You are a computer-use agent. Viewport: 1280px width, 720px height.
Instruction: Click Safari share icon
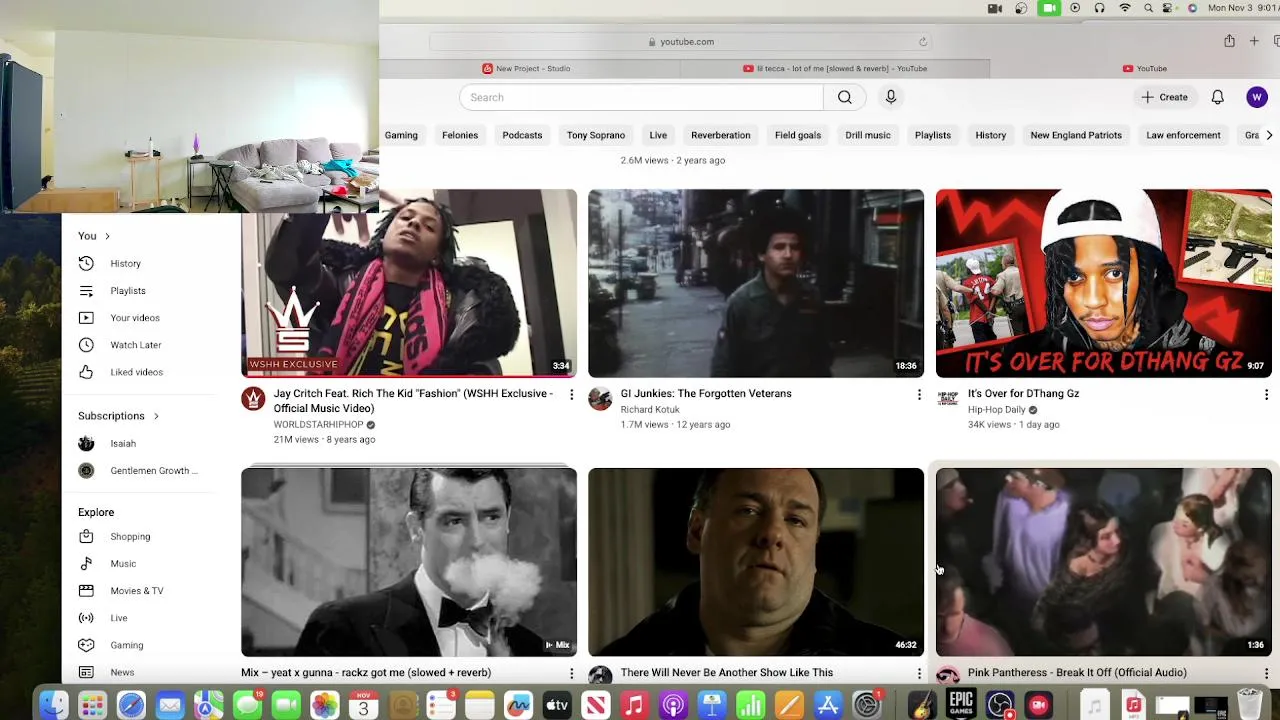click(1229, 41)
